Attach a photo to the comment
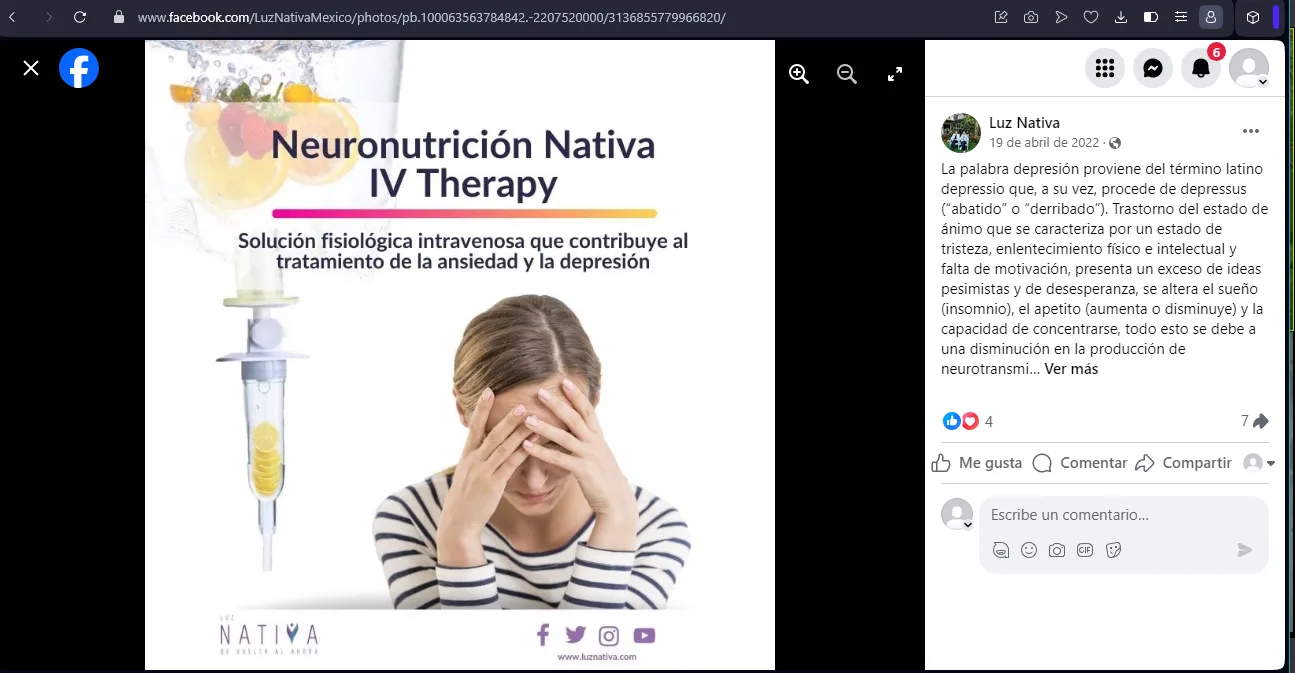Viewport: 1295px width, 673px height. tap(1057, 550)
